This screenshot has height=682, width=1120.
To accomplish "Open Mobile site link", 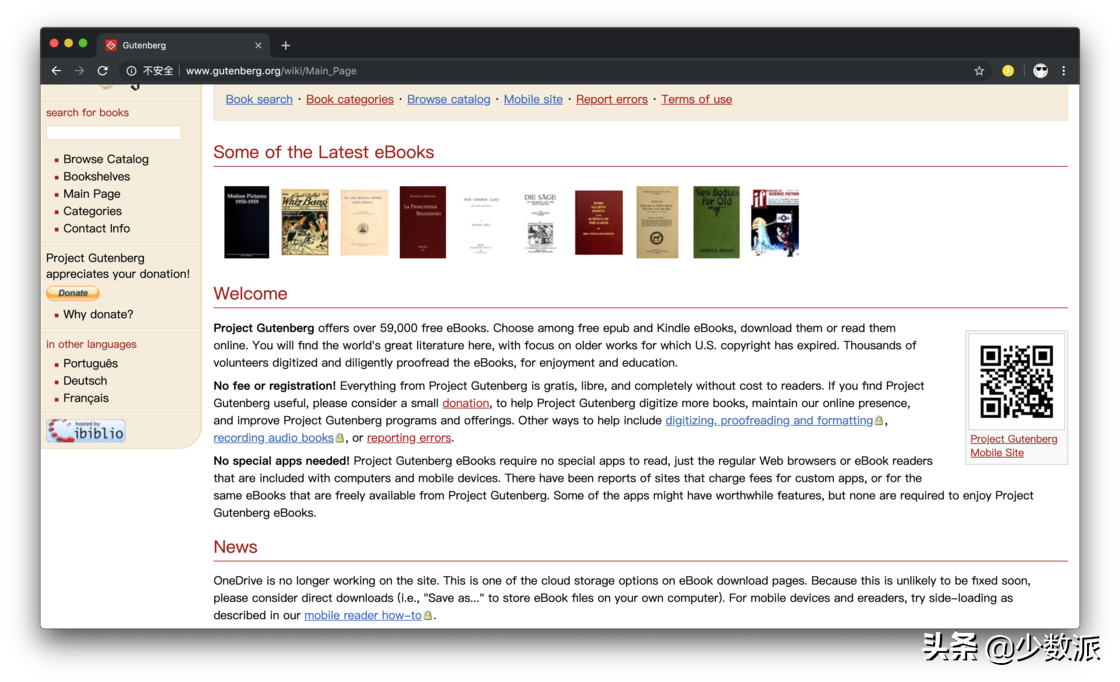I will click(x=533, y=99).
